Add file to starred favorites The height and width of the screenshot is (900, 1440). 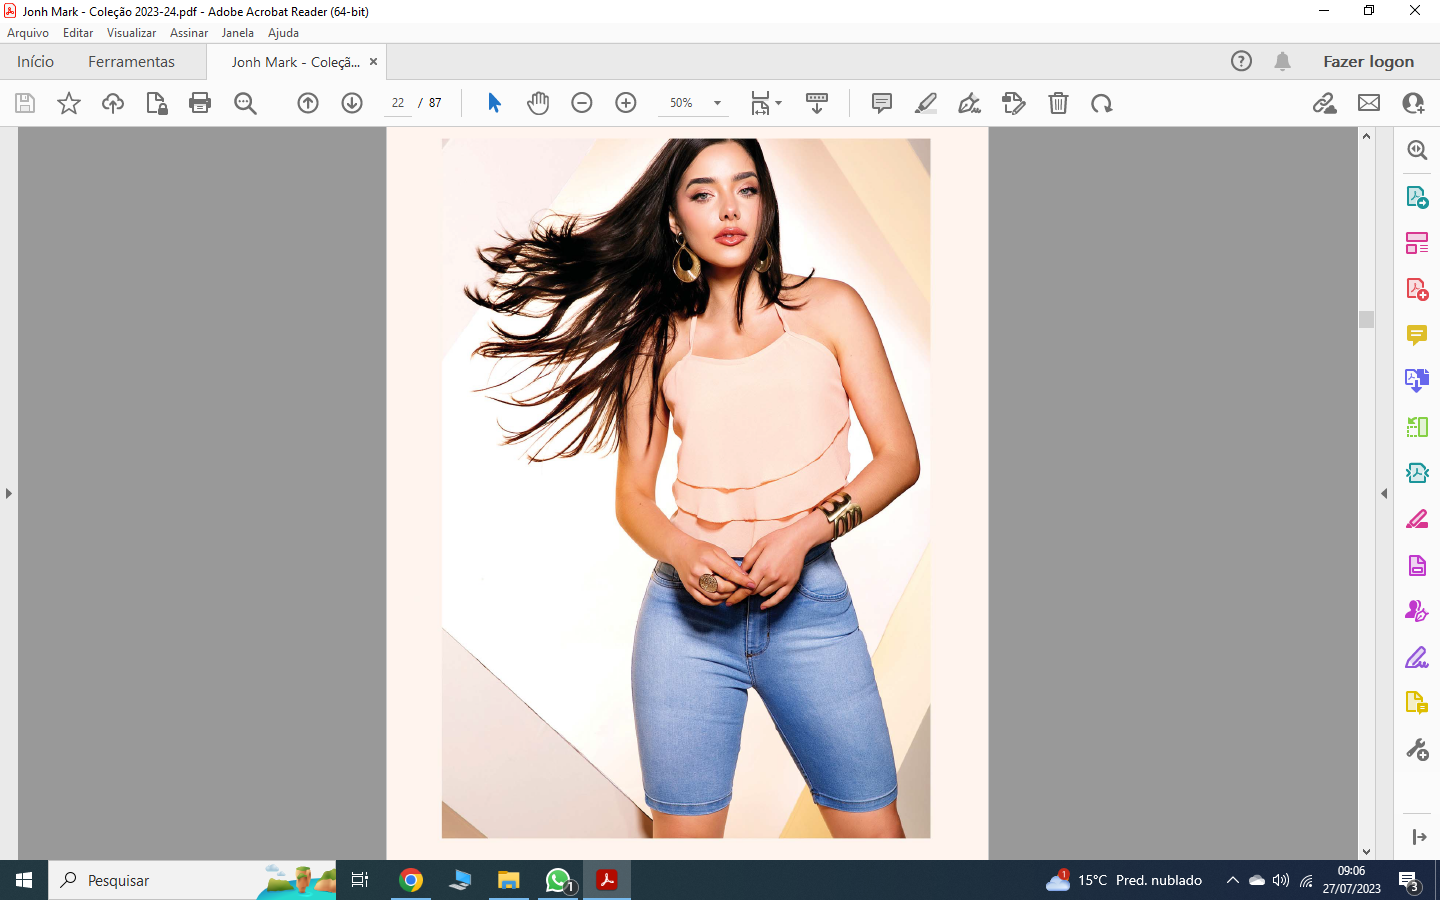point(69,103)
